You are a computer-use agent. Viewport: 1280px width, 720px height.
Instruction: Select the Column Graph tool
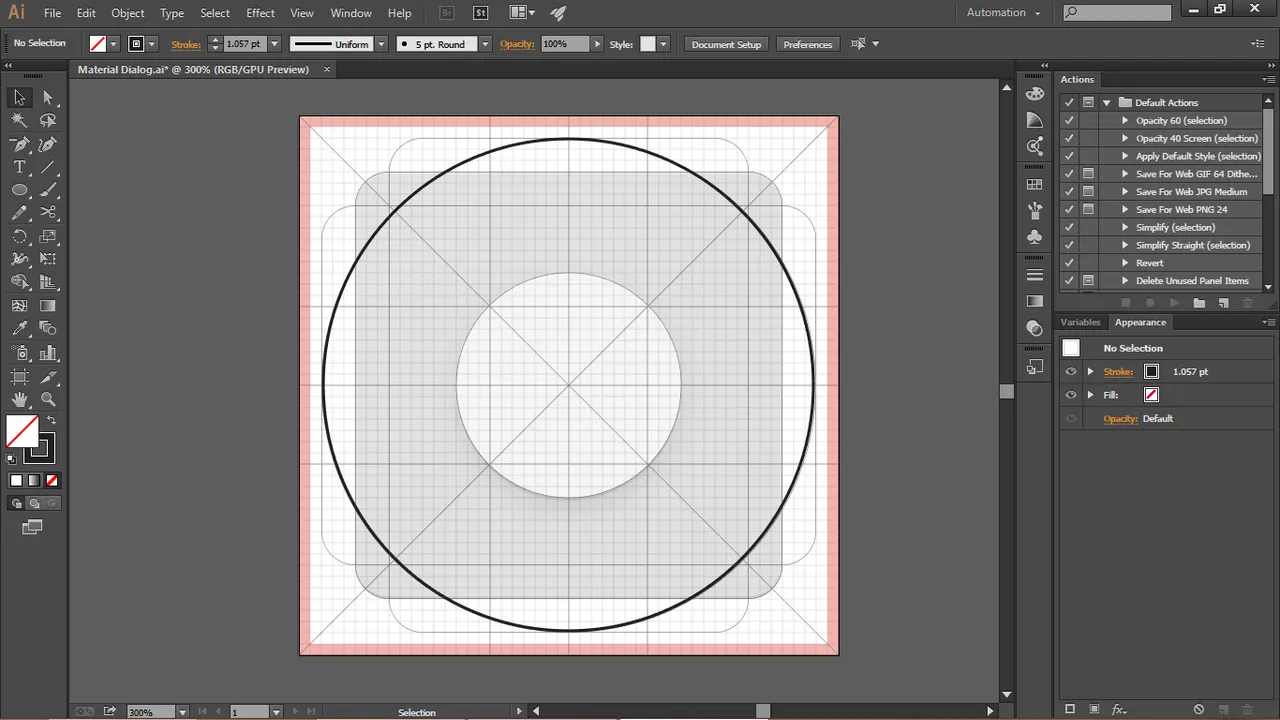click(48, 353)
